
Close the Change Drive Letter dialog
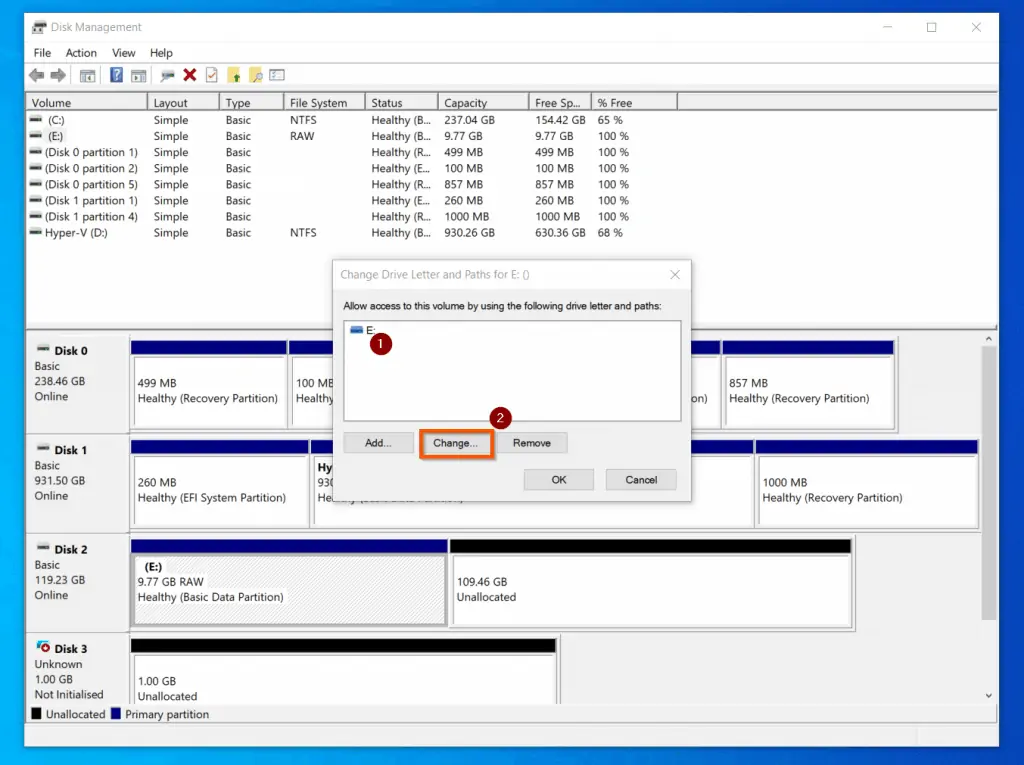coord(675,274)
